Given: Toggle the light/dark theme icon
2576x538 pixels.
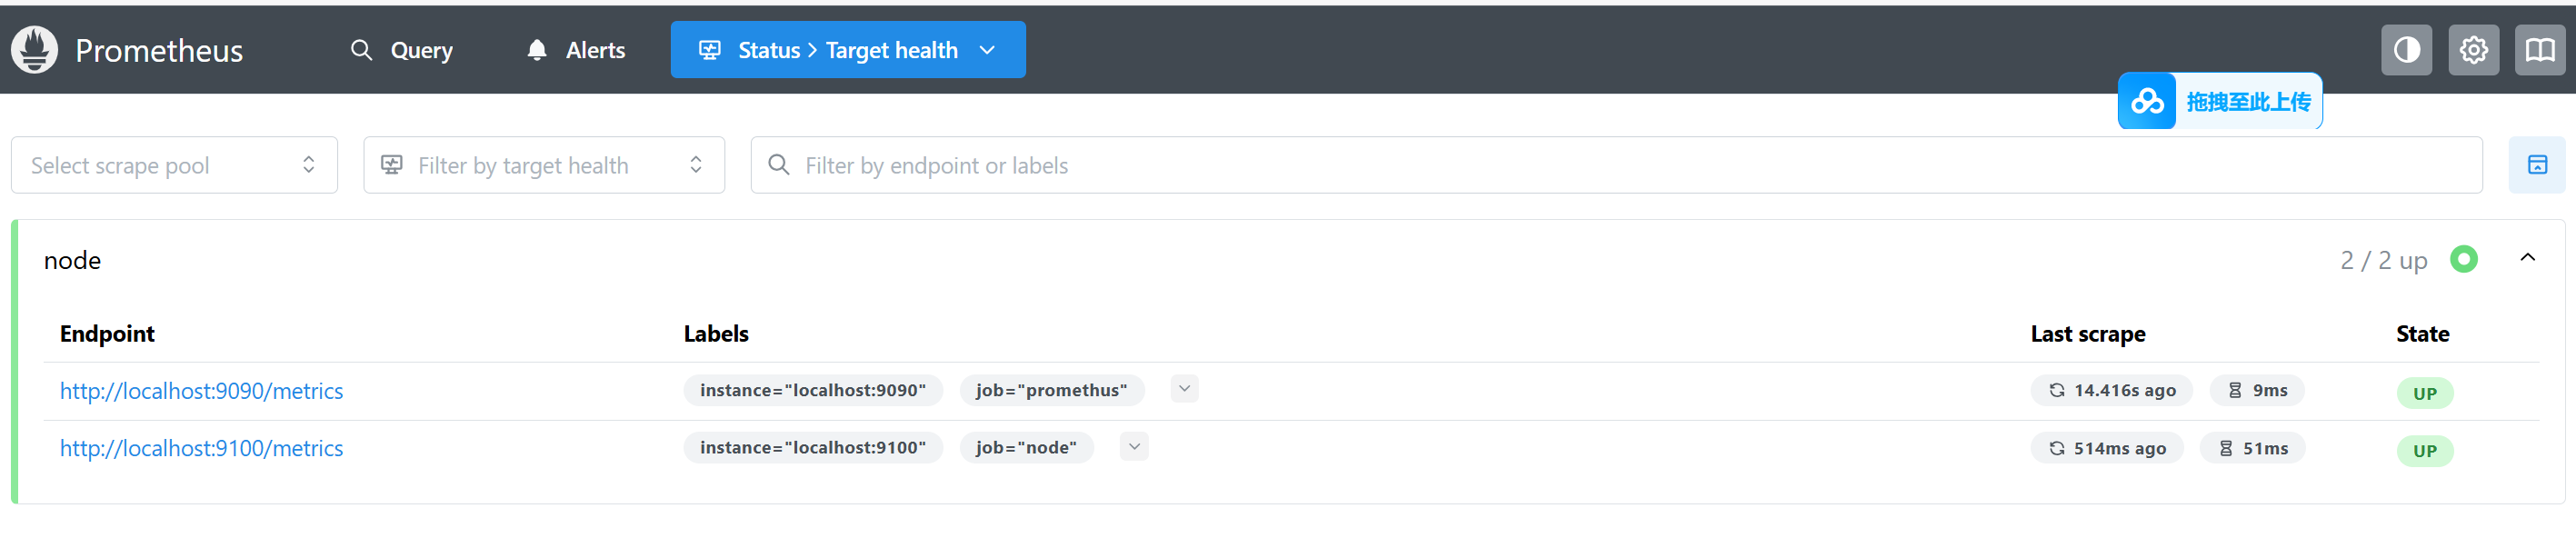Looking at the screenshot, I should [x=2406, y=50].
